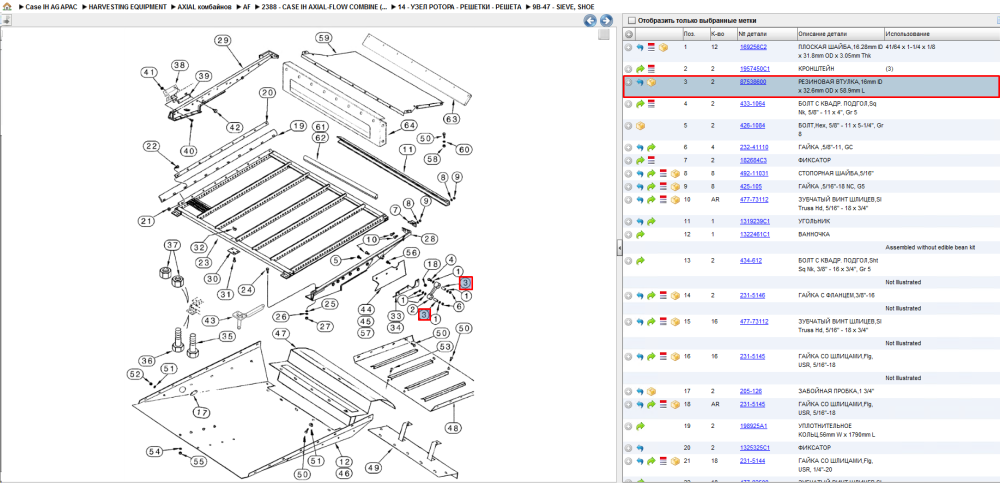The image size is (1000, 483).
Task: Click the green arrow icon in row 433-1064
Action: pyautogui.click(x=640, y=103)
